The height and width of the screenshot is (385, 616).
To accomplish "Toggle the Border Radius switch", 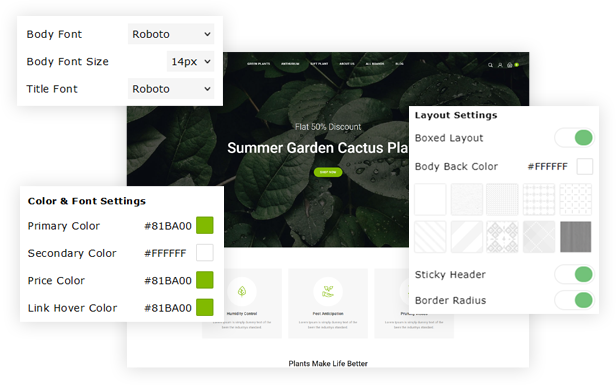I will click(x=574, y=300).
